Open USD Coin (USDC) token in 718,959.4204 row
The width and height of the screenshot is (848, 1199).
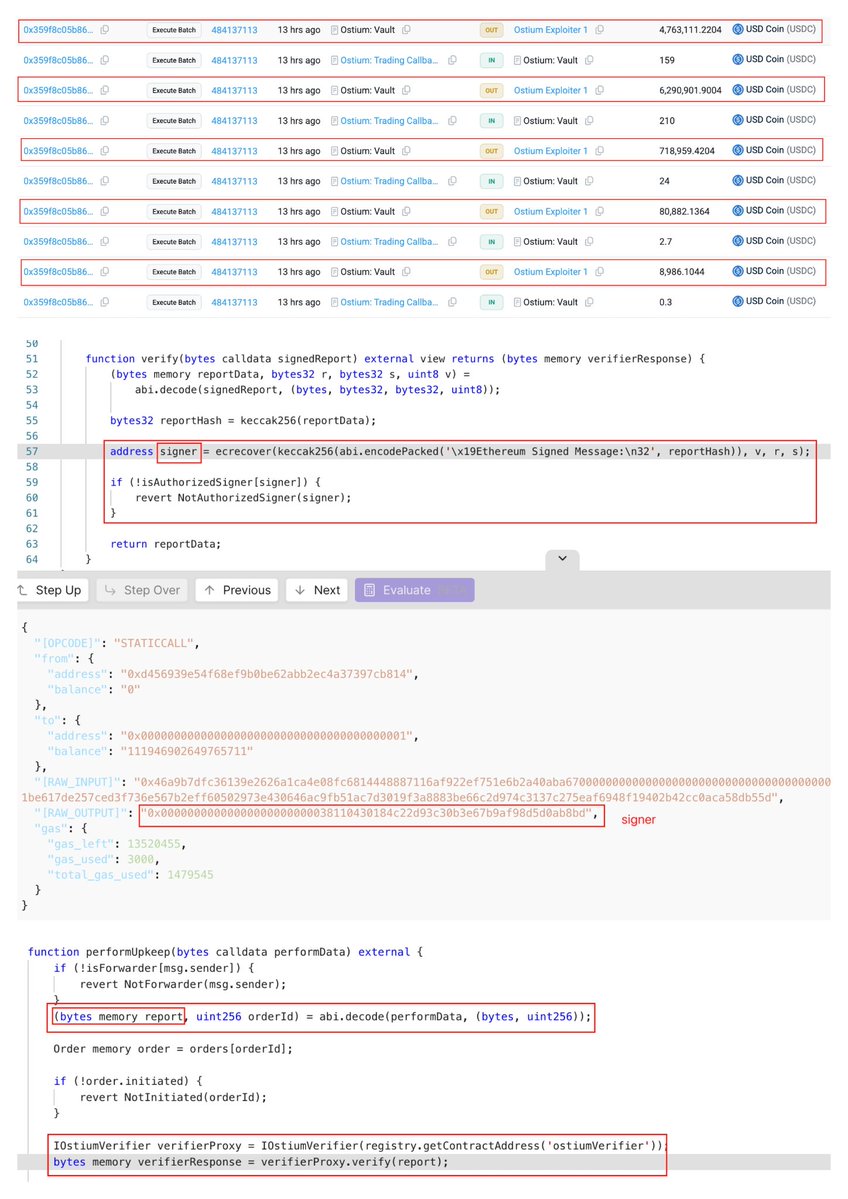coord(781,150)
